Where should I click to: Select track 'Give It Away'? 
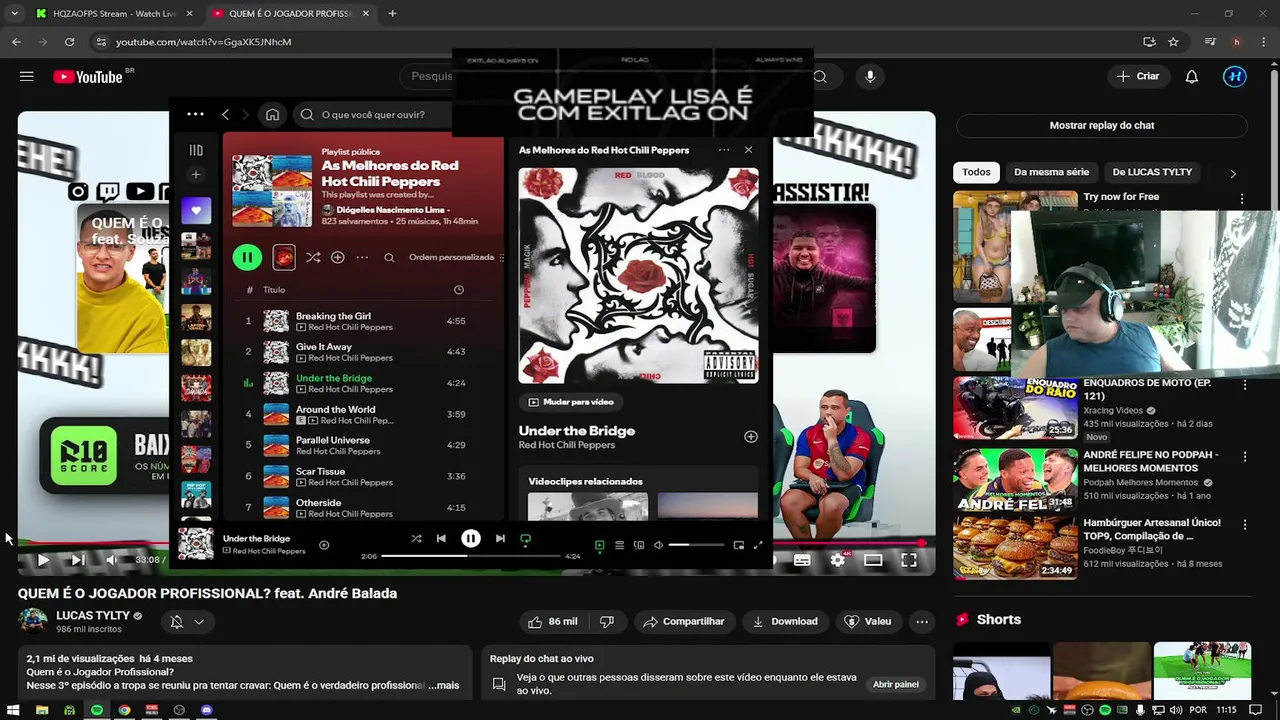(324, 347)
